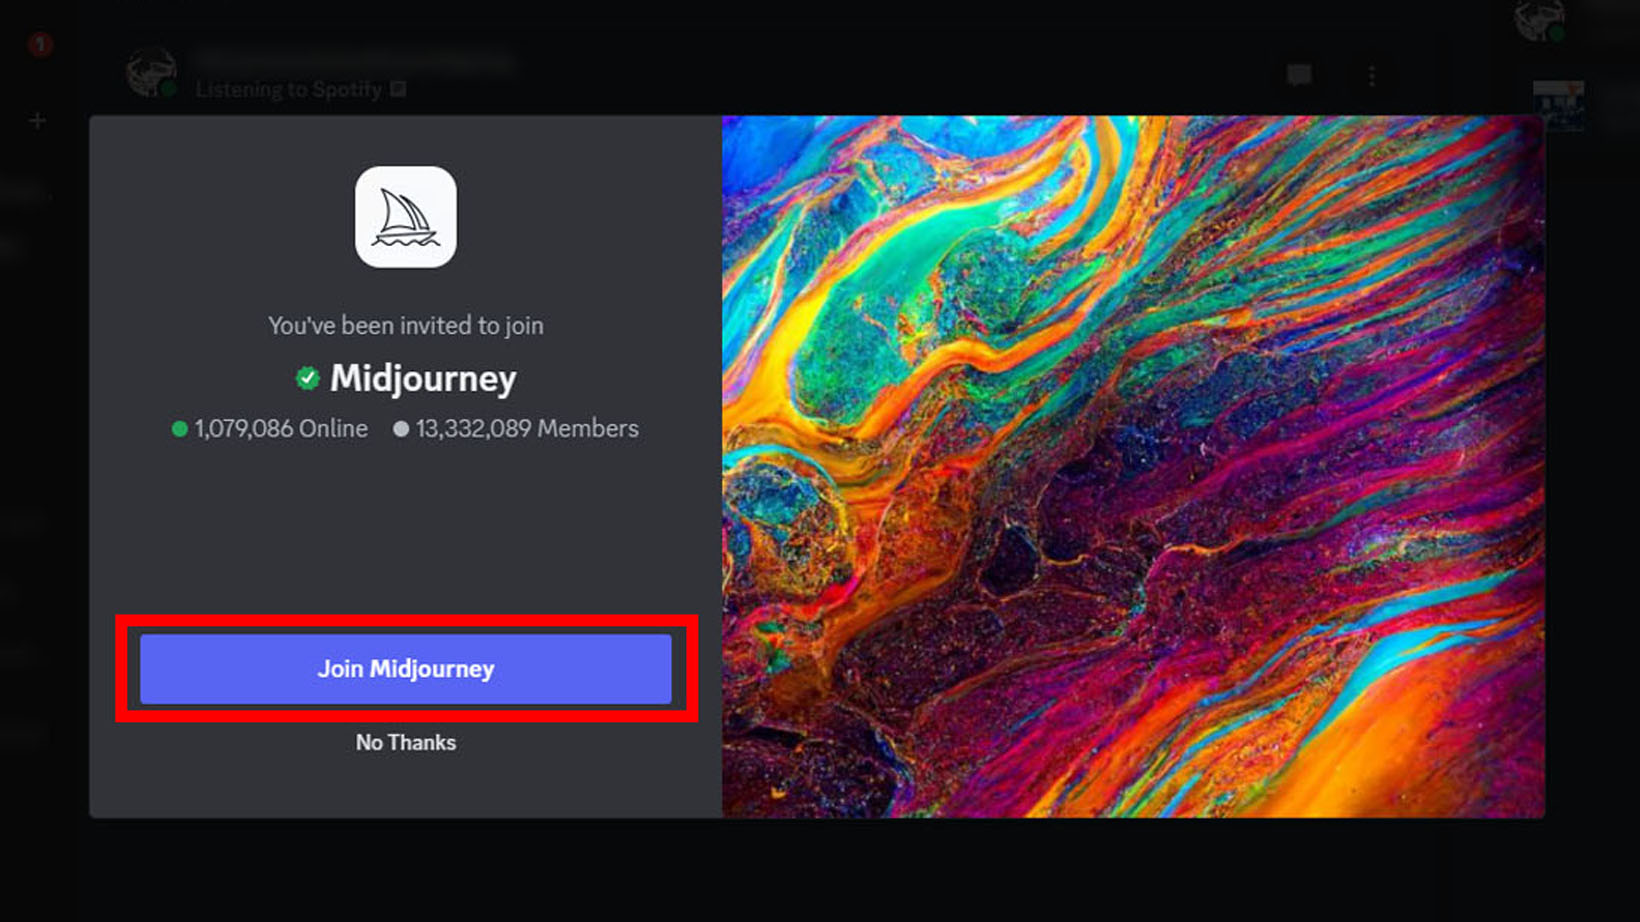
Task: Click the dimmed user avatar near Listening to Spotify
Action: pyautogui.click(x=151, y=72)
